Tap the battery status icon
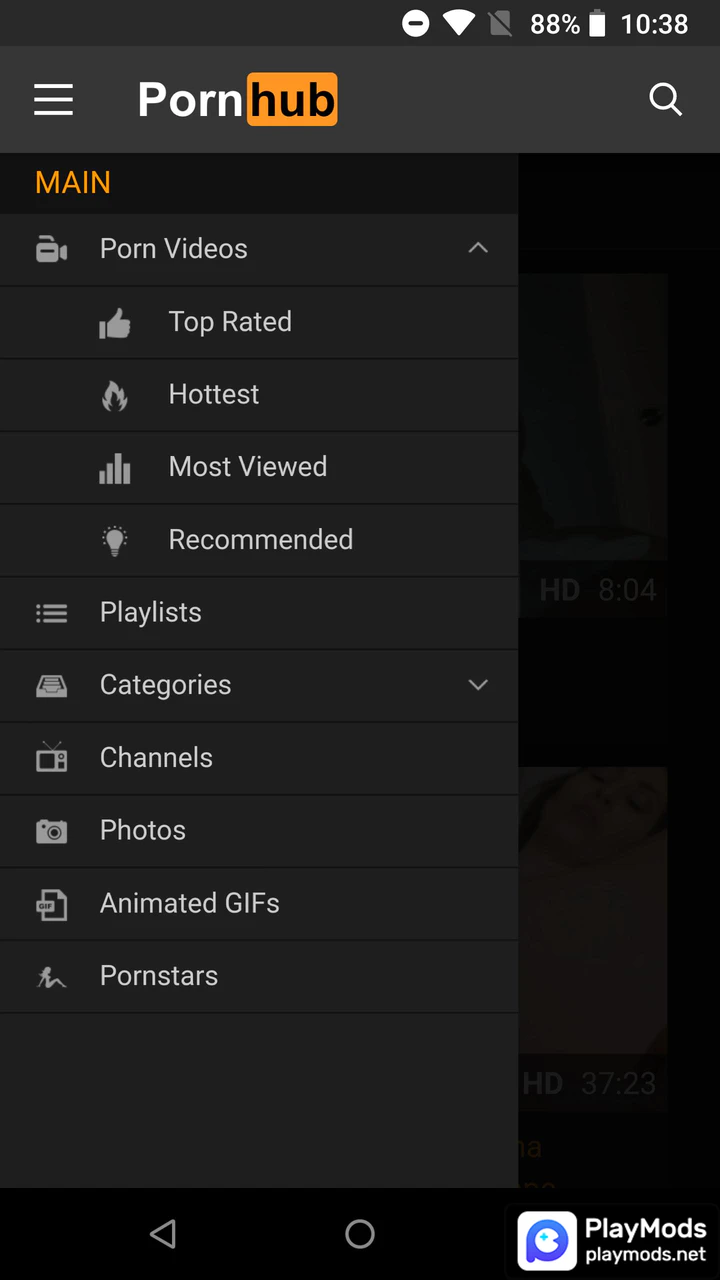This screenshot has width=720, height=1280. (597, 23)
